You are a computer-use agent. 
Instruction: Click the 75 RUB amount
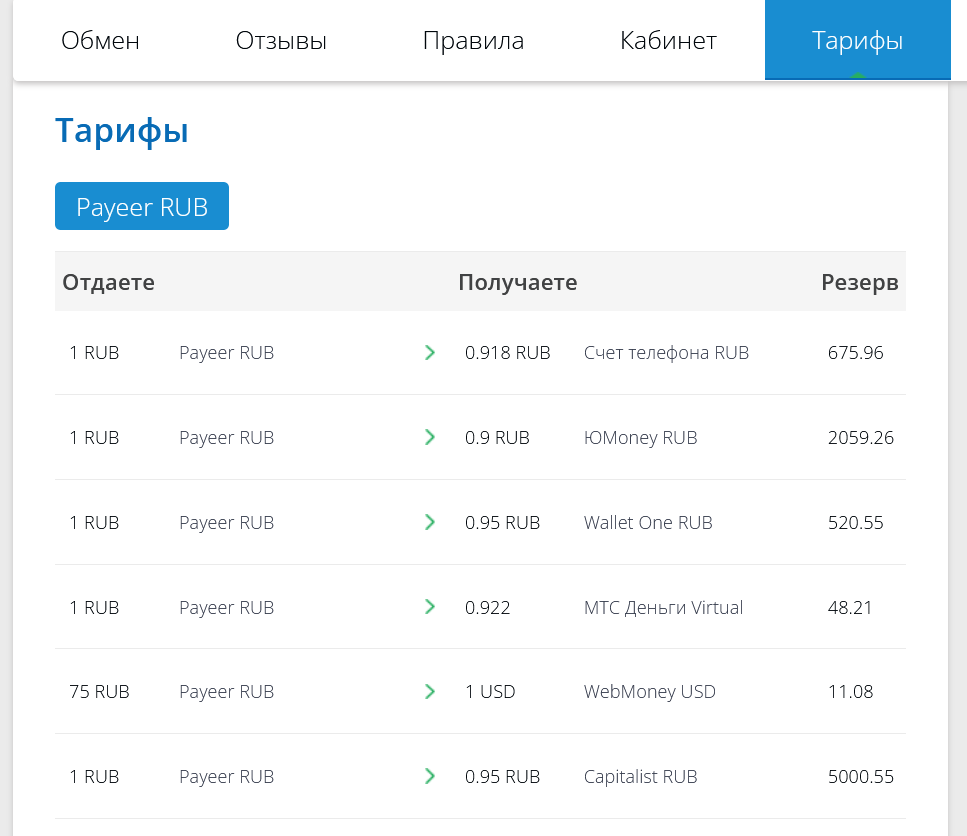click(x=99, y=692)
